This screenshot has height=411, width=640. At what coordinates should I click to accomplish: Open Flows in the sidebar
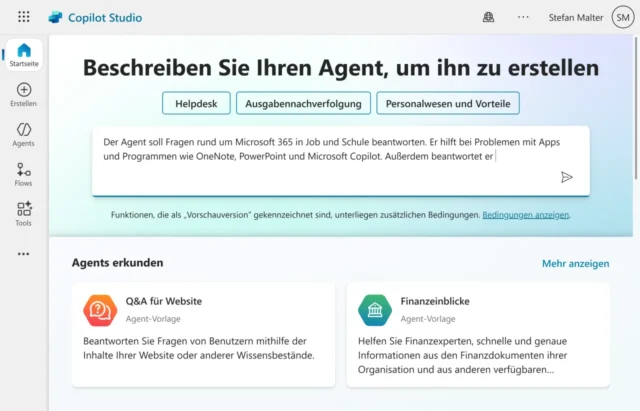24,175
